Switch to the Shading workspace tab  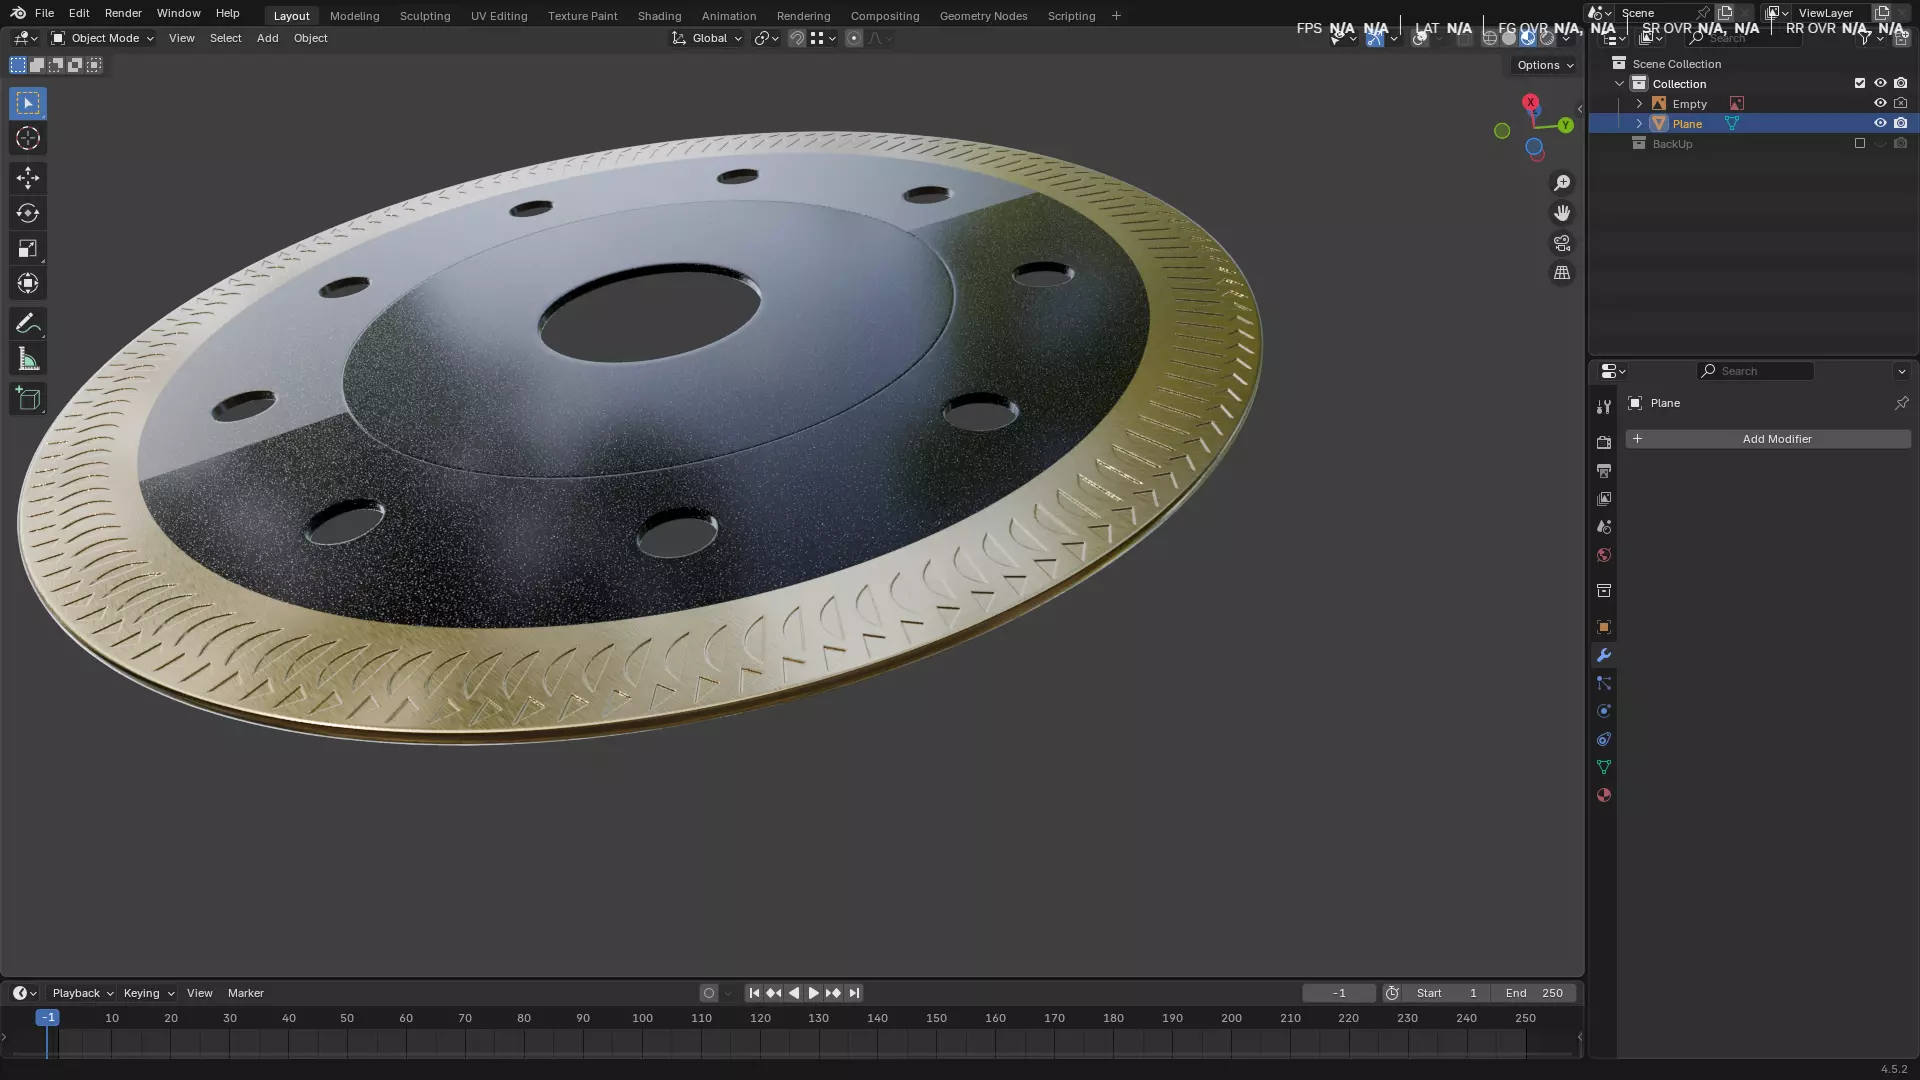pyautogui.click(x=659, y=15)
